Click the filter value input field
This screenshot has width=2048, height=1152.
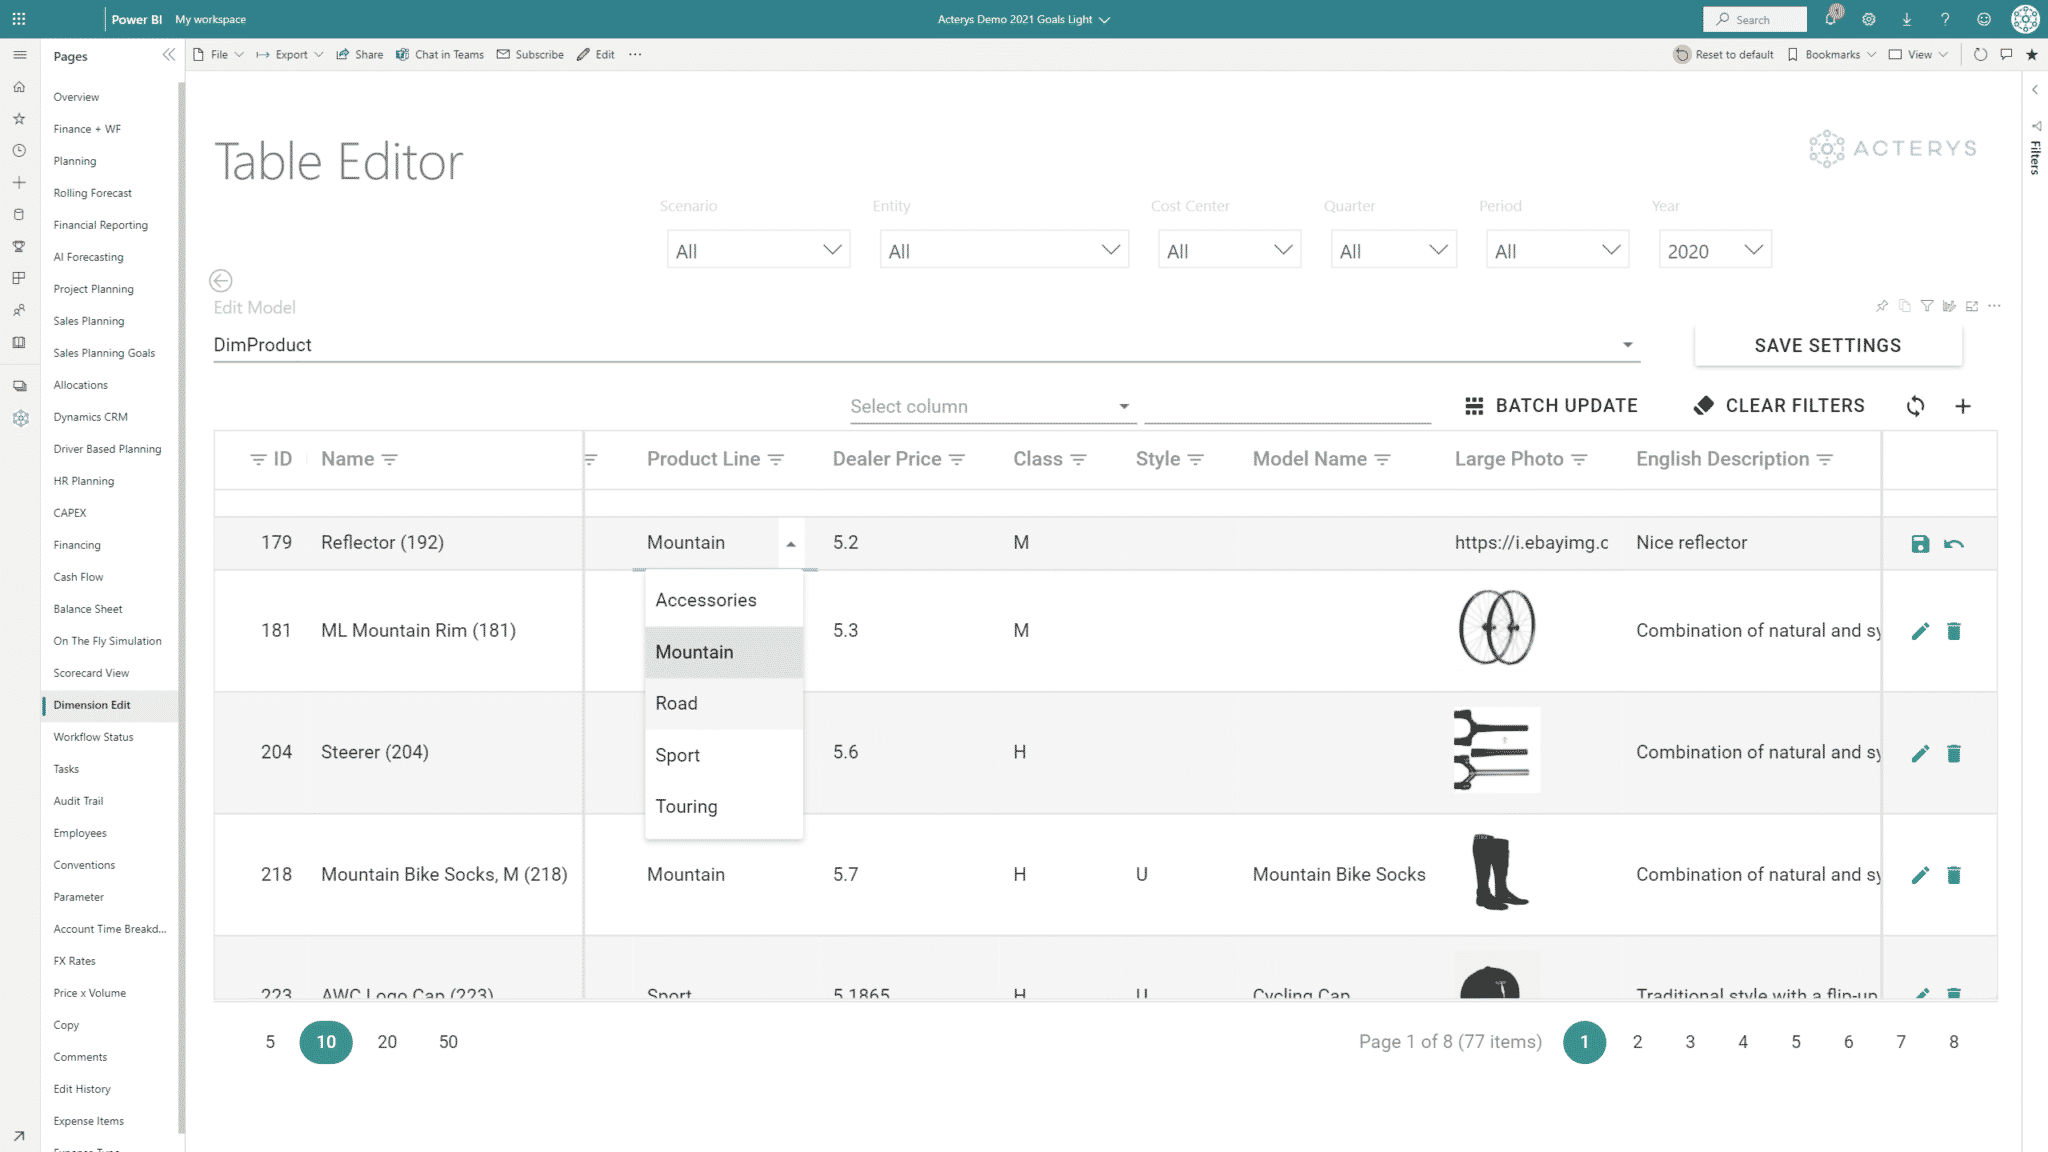point(1287,406)
